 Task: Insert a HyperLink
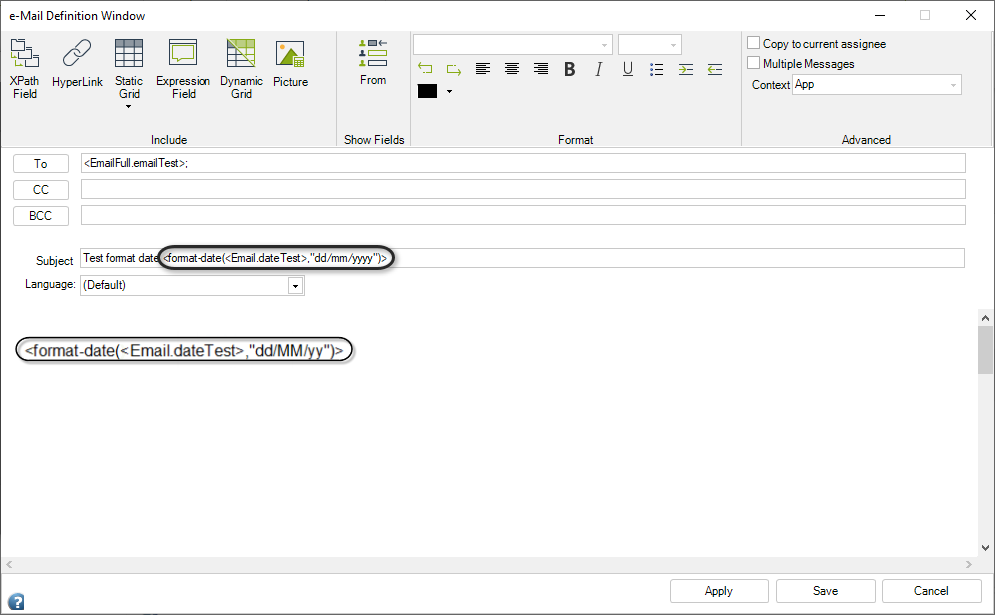[x=77, y=63]
